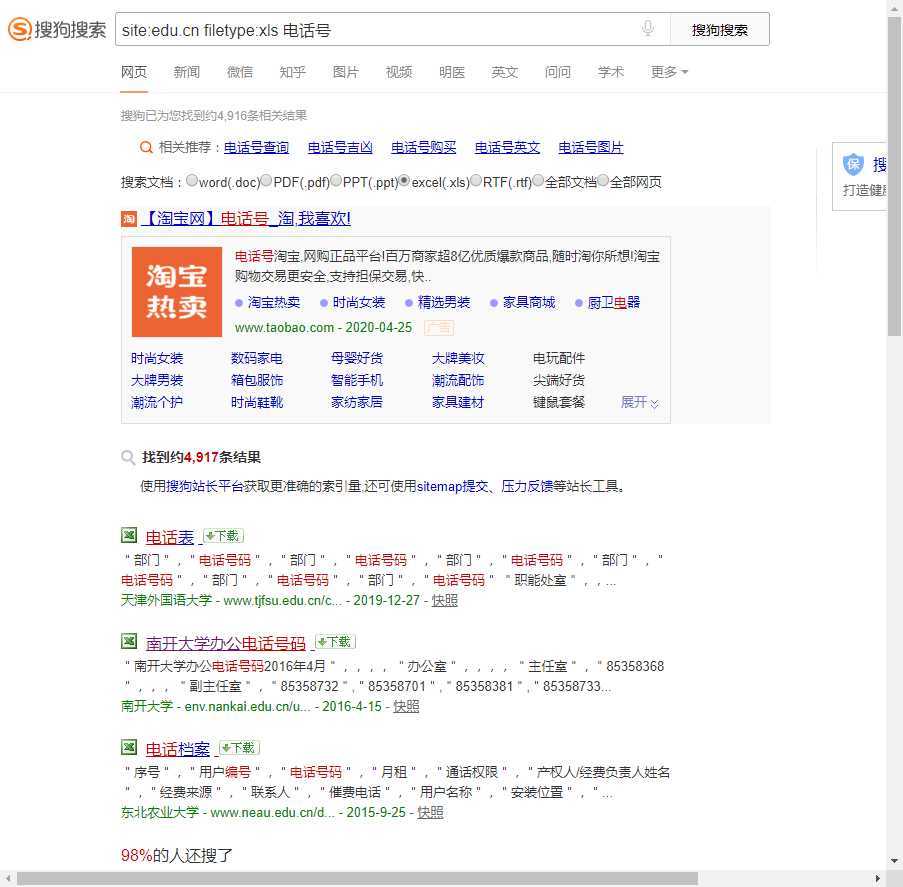Screen dimensions: 903x887
Task: Switch to the 新闻 tab
Action: point(187,72)
